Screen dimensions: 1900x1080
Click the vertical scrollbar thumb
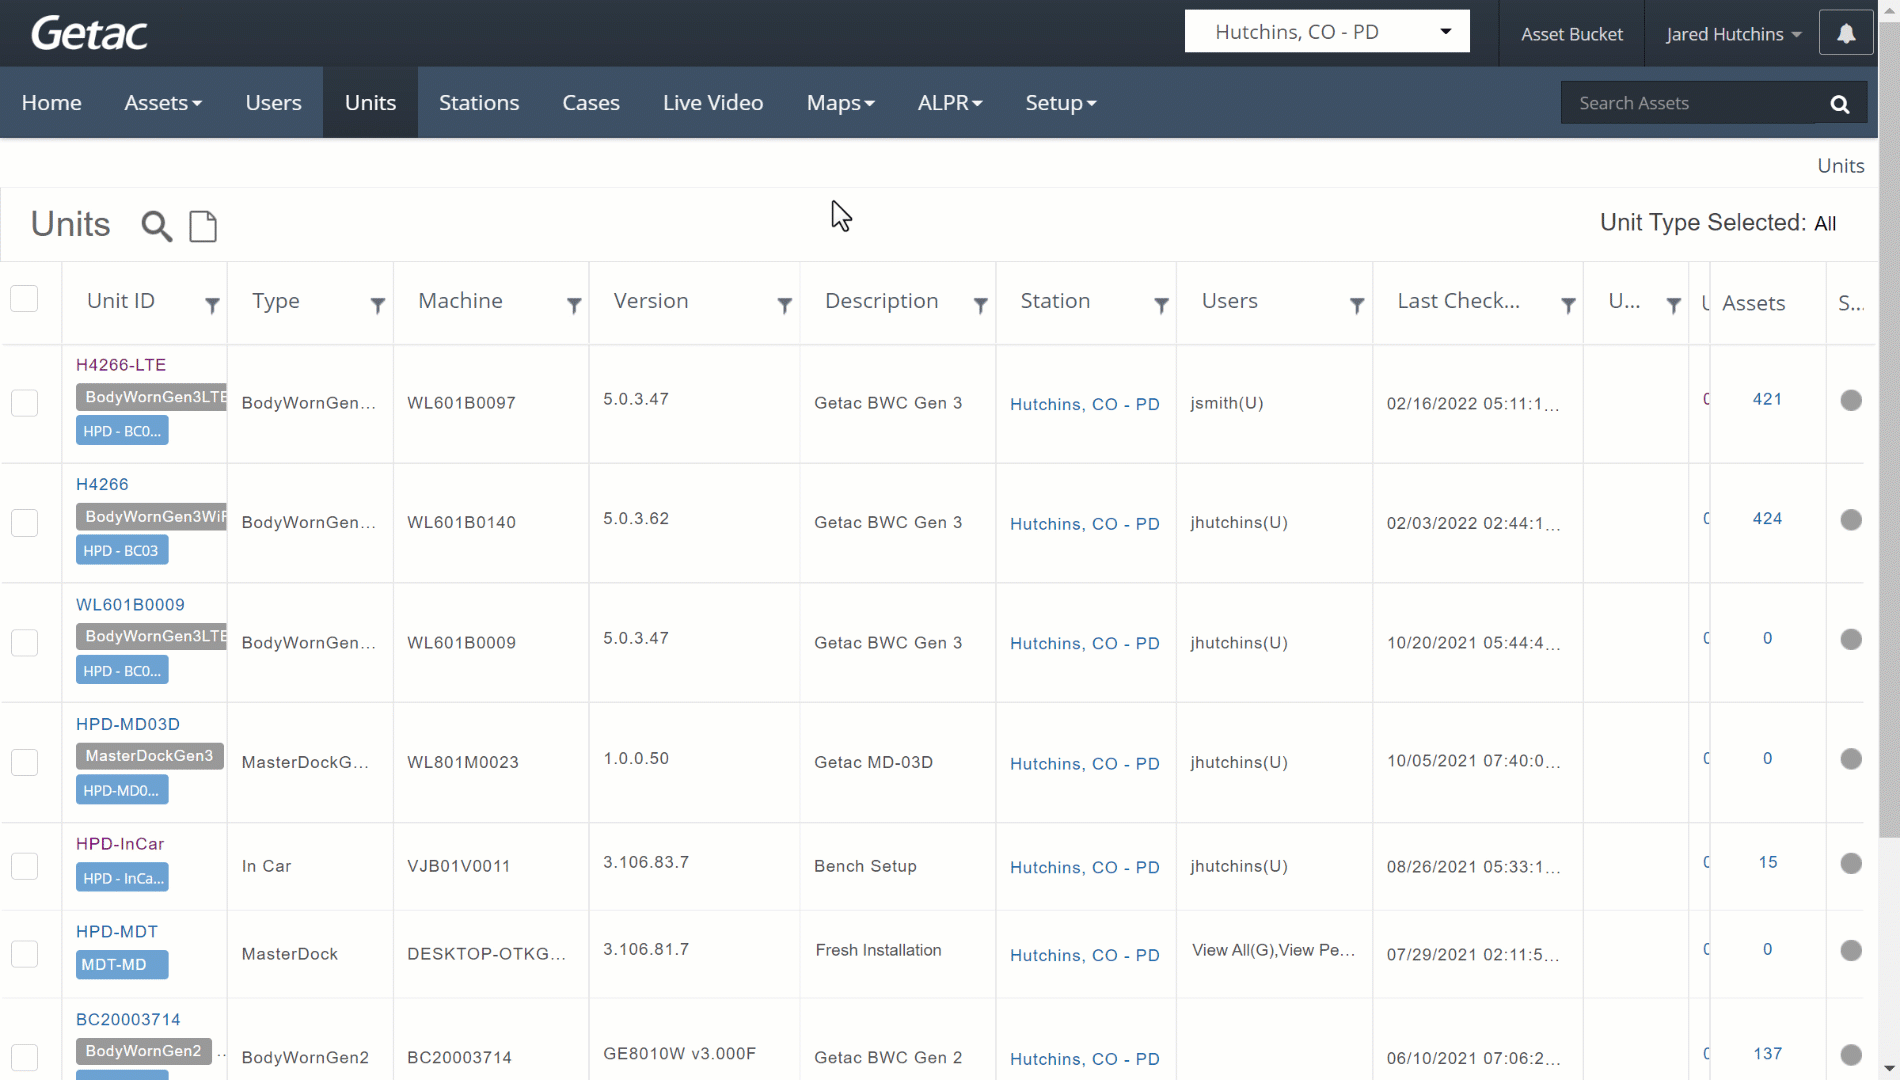point(1889,430)
